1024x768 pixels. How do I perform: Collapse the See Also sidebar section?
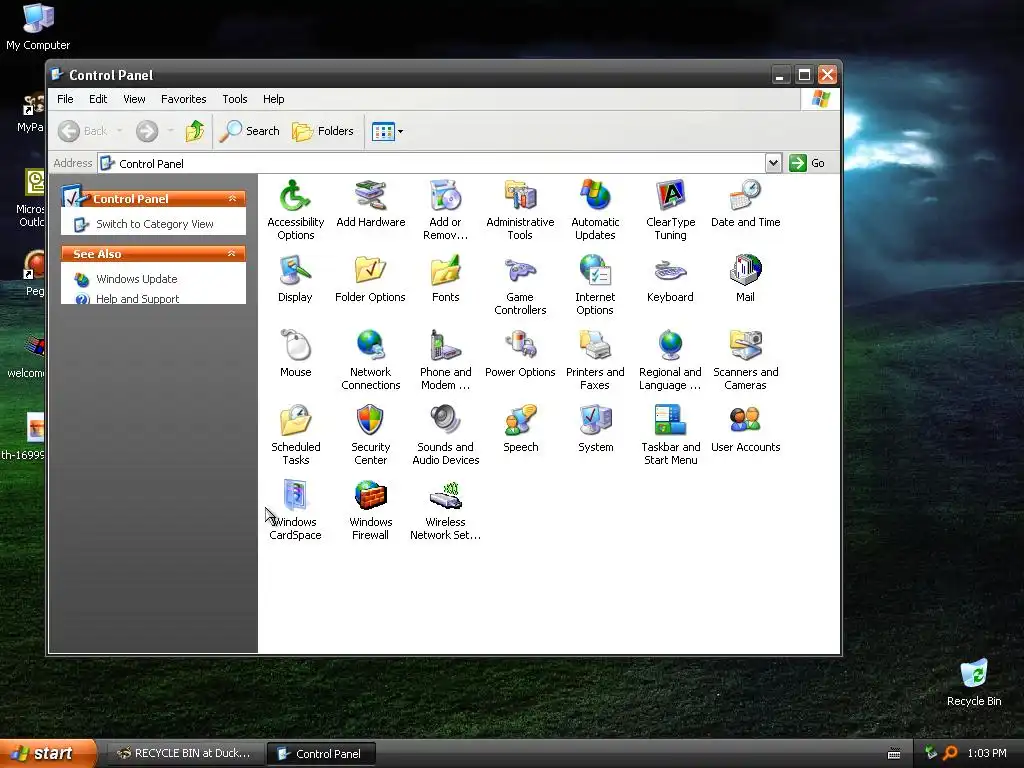[x=232, y=253]
